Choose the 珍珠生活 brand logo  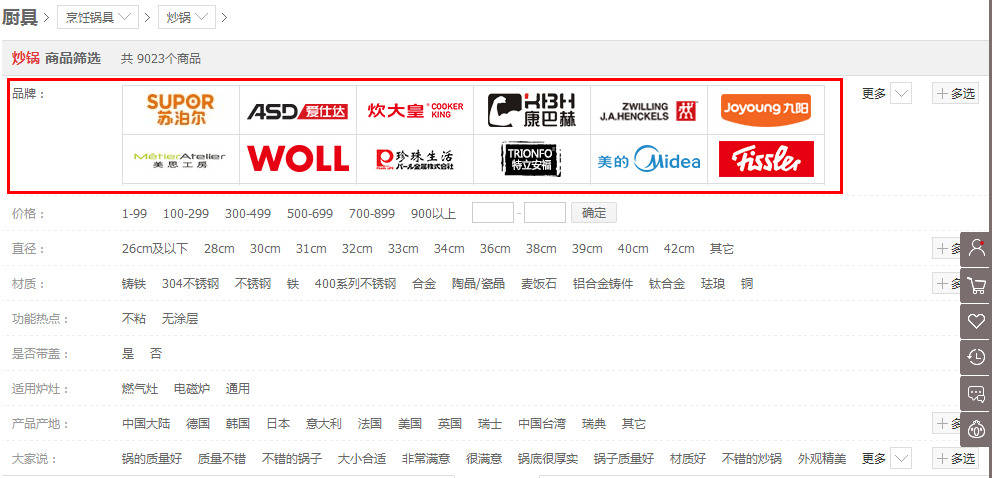click(x=415, y=159)
